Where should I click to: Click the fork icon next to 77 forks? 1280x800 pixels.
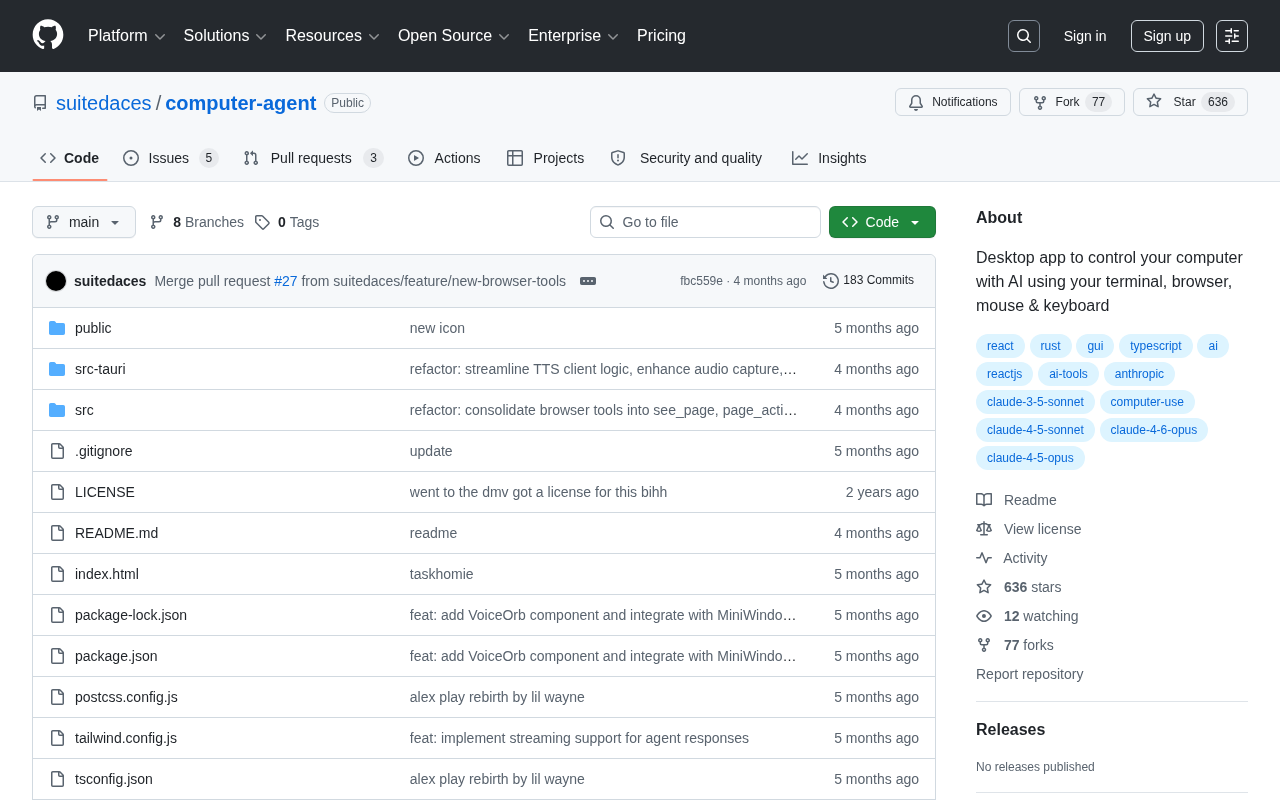[984, 645]
